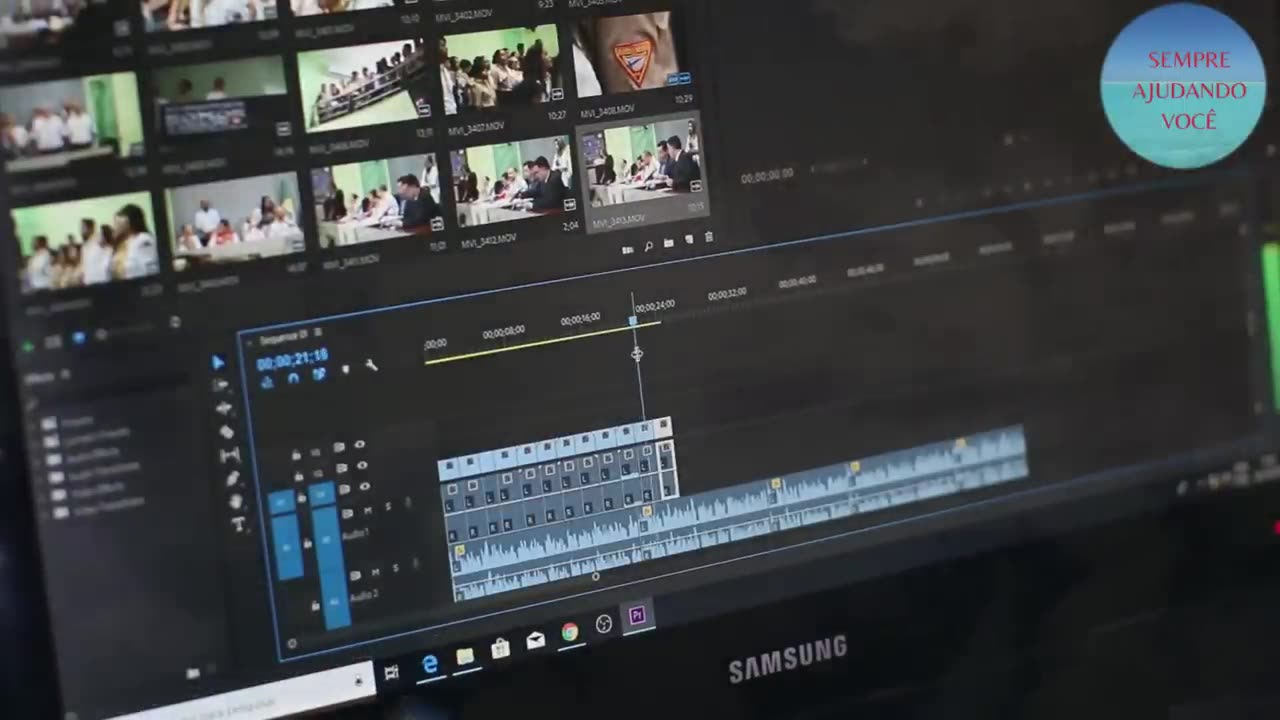The width and height of the screenshot is (1280, 720).
Task: Click the 00;00;21;18 playhead timecode
Action: [x=292, y=358]
